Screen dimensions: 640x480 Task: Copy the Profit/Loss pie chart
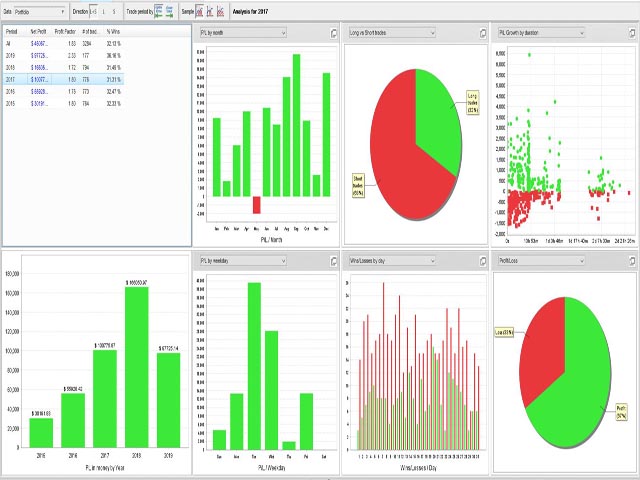632,260
